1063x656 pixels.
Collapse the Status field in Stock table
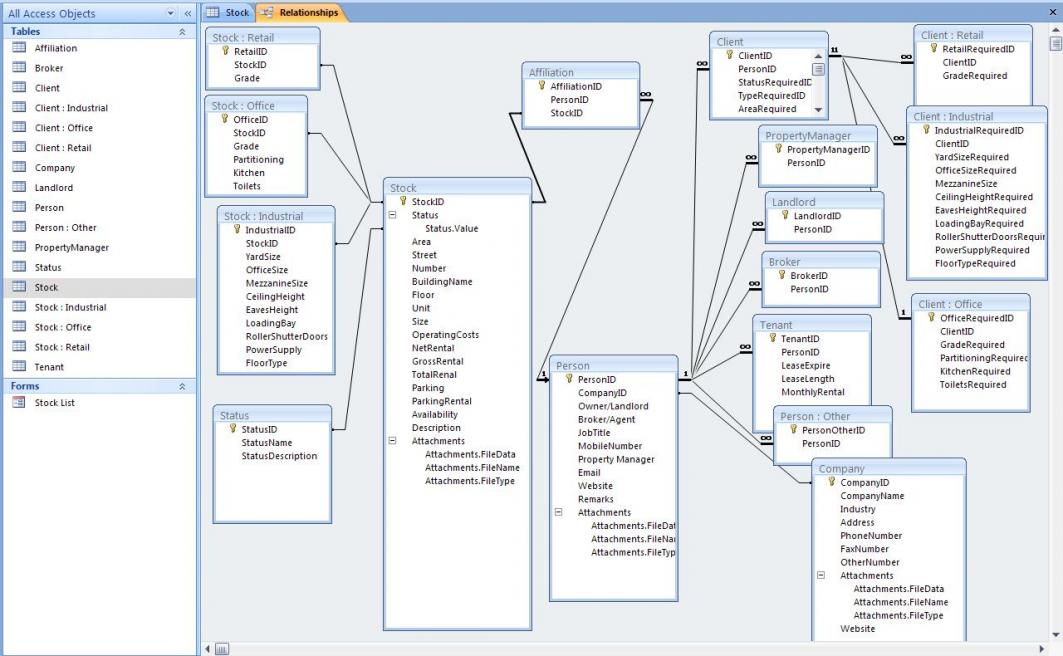tap(392, 214)
